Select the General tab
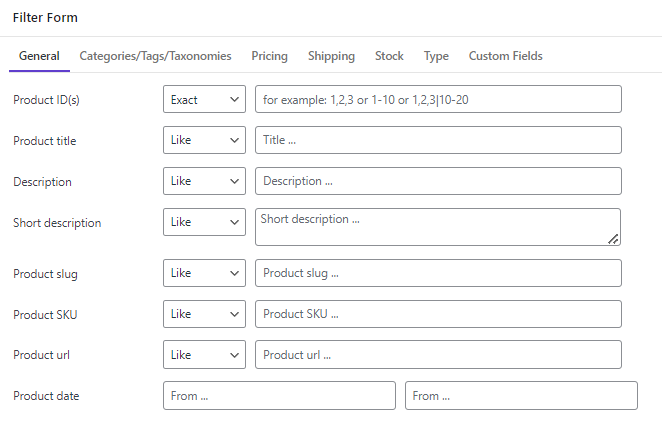Viewport: 662px width, 448px height. (39, 56)
